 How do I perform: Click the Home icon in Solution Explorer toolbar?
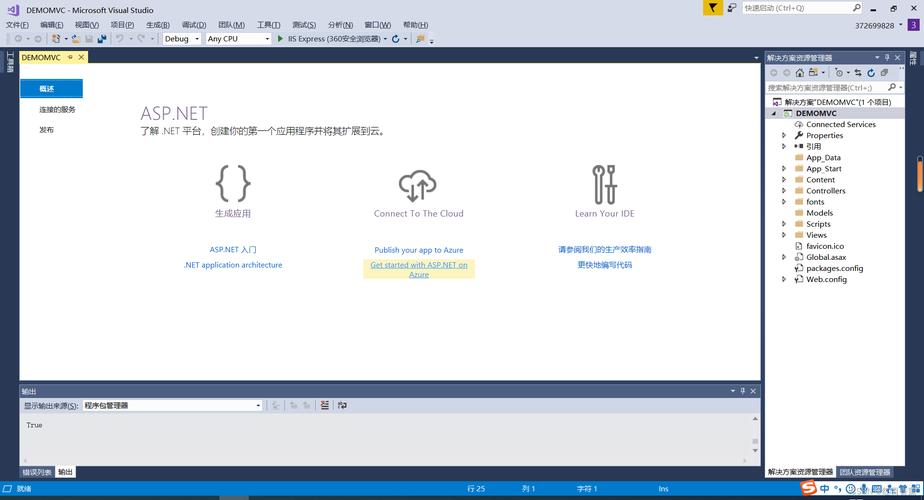(x=800, y=73)
